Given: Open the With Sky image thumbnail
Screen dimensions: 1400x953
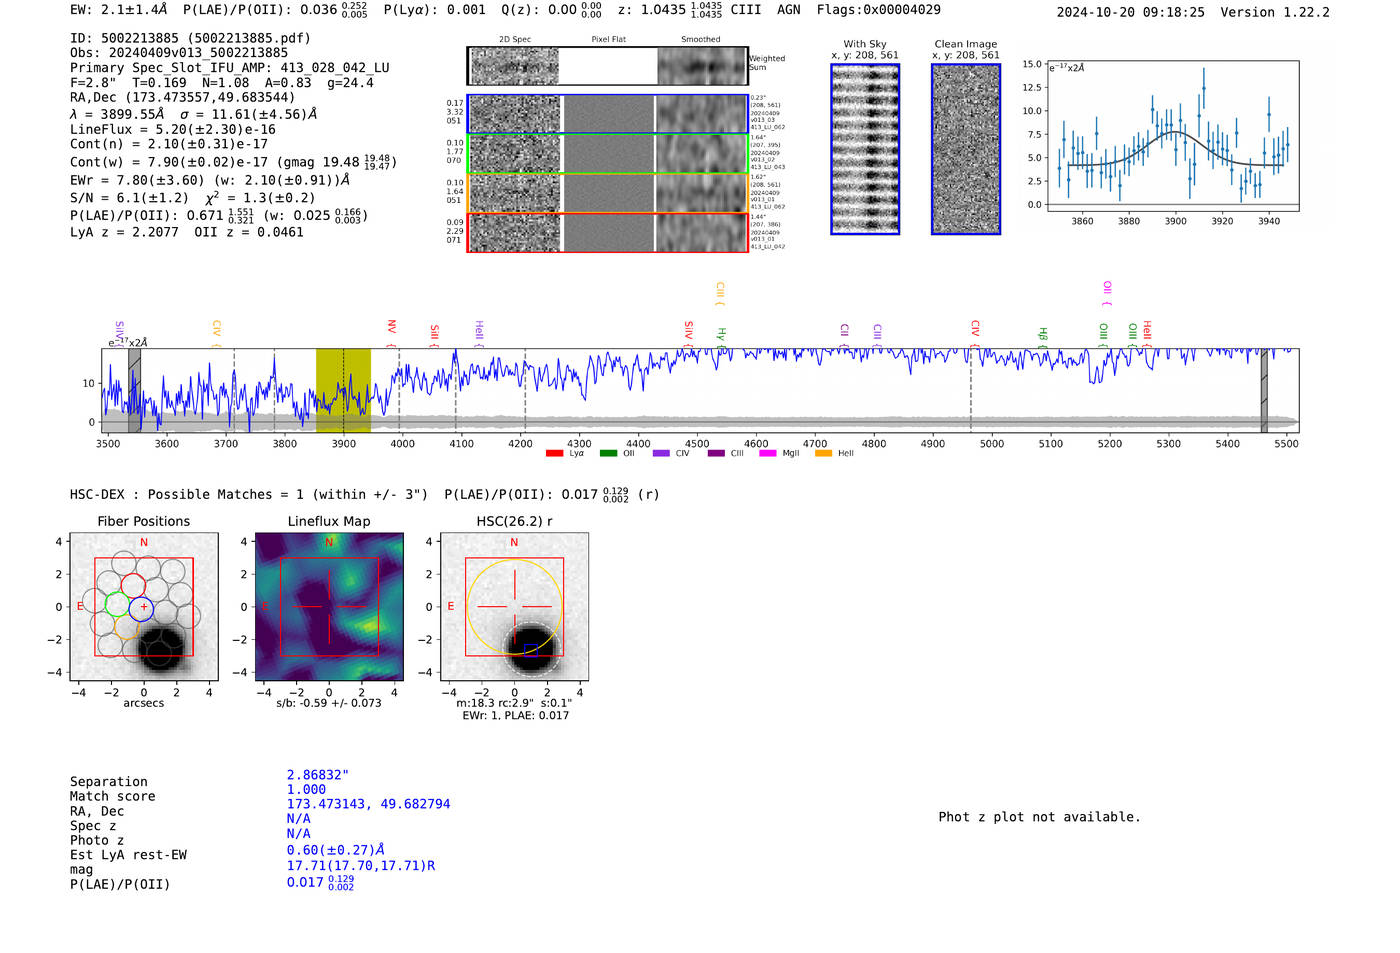Looking at the screenshot, I should pyautogui.click(x=865, y=149).
